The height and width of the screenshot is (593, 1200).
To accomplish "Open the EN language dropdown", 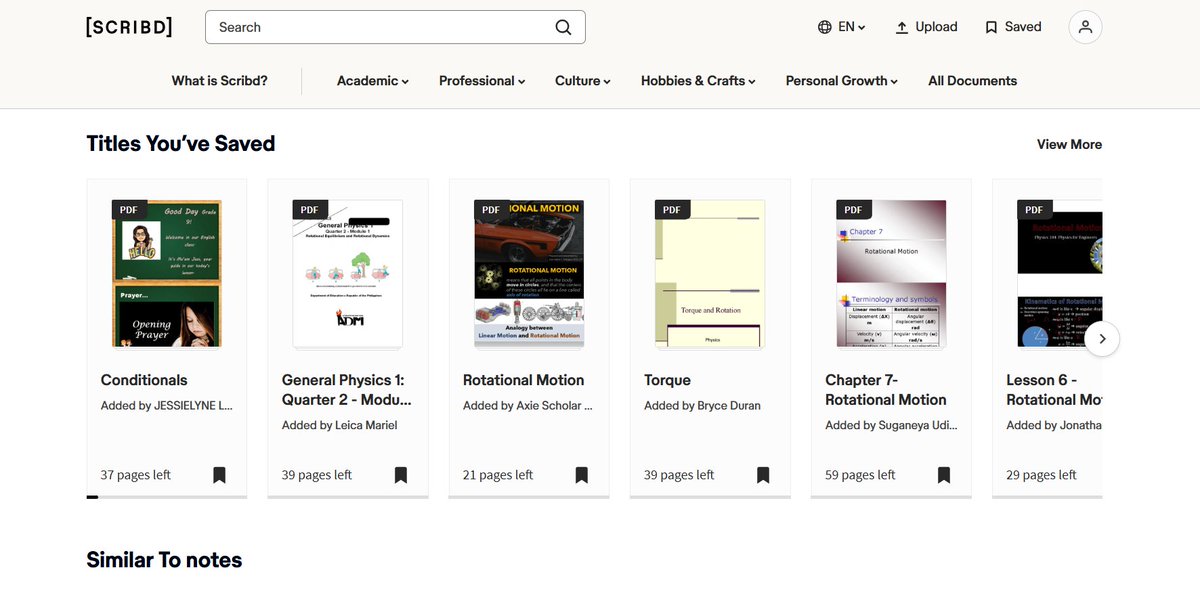I will tap(852, 27).
